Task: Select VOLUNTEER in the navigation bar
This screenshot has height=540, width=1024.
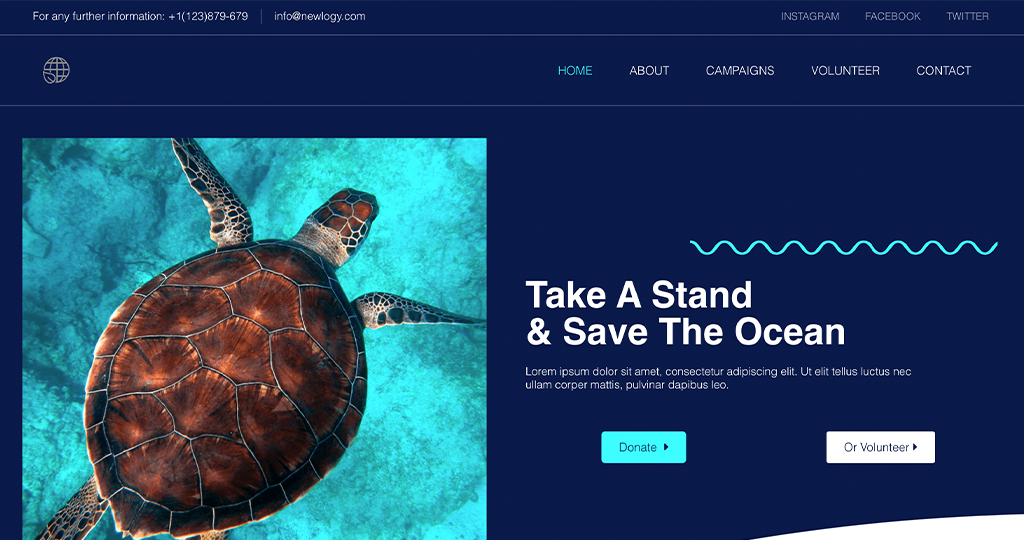Action: 845,71
